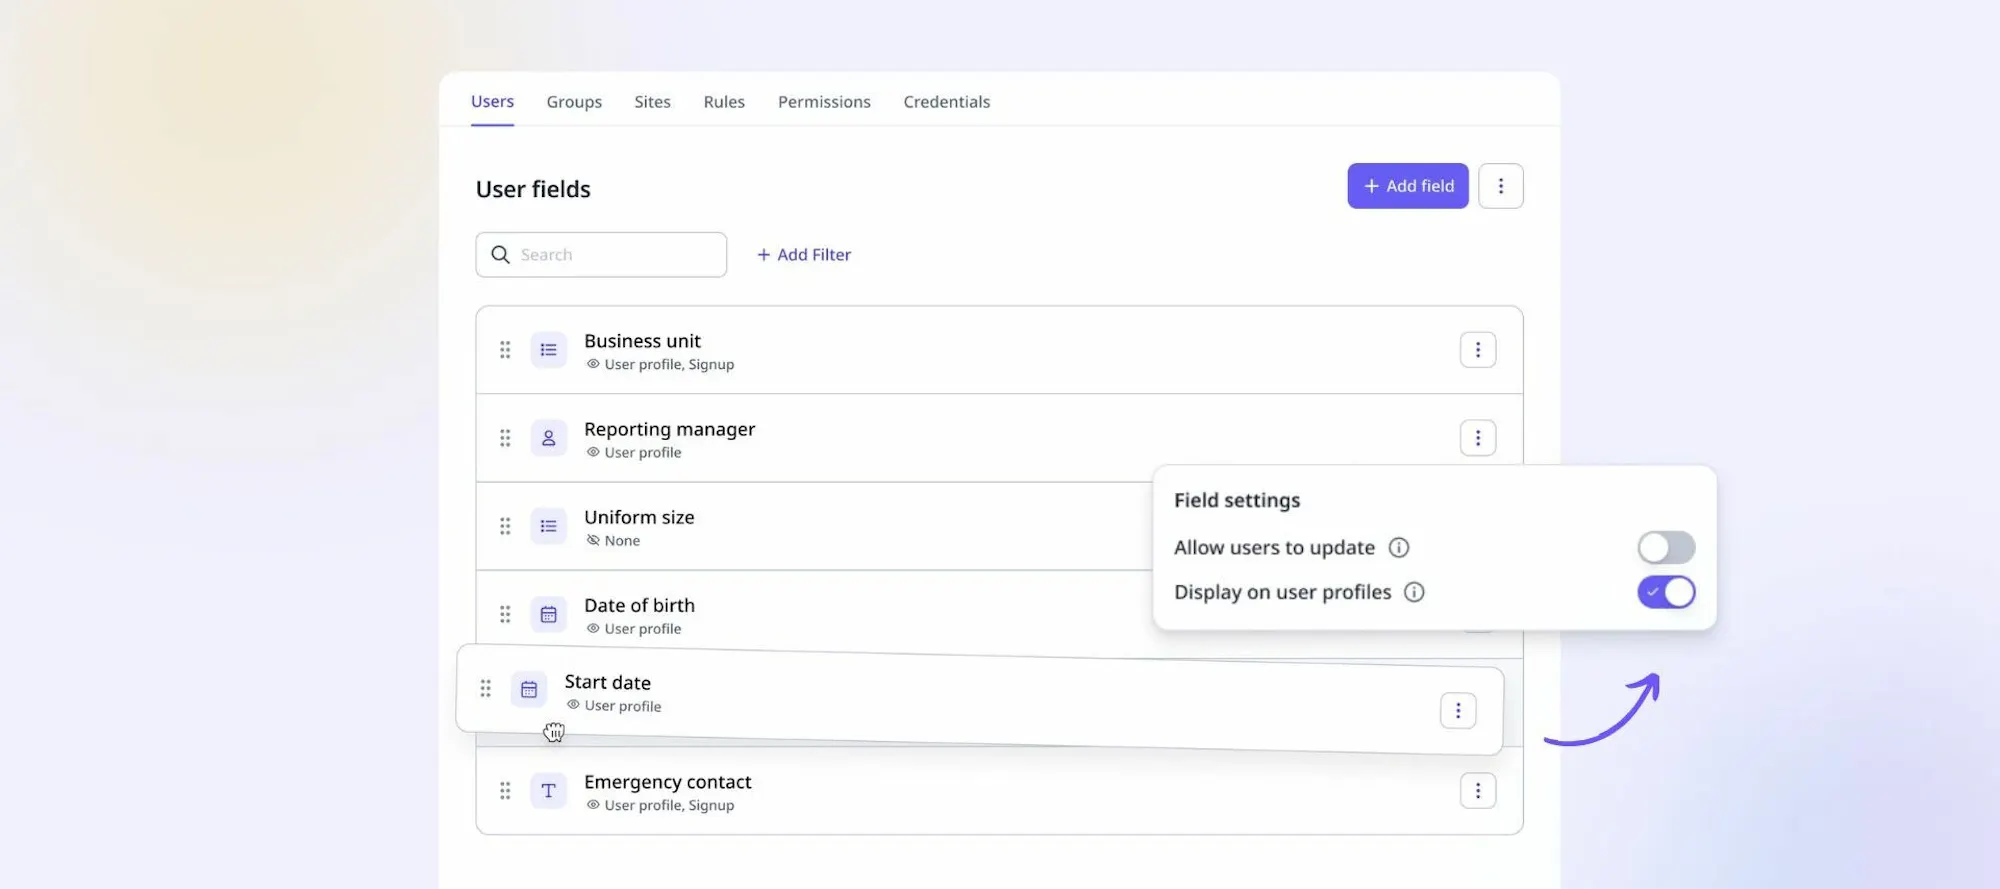Click info icon beside Allow users to update
The image size is (2000, 889).
[1399, 547]
